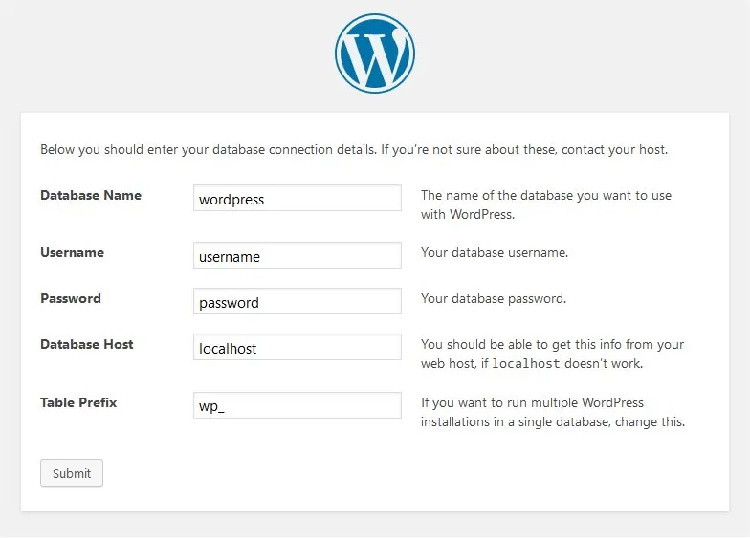Click the Submit button
750x538 pixels.
click(71, 473)
